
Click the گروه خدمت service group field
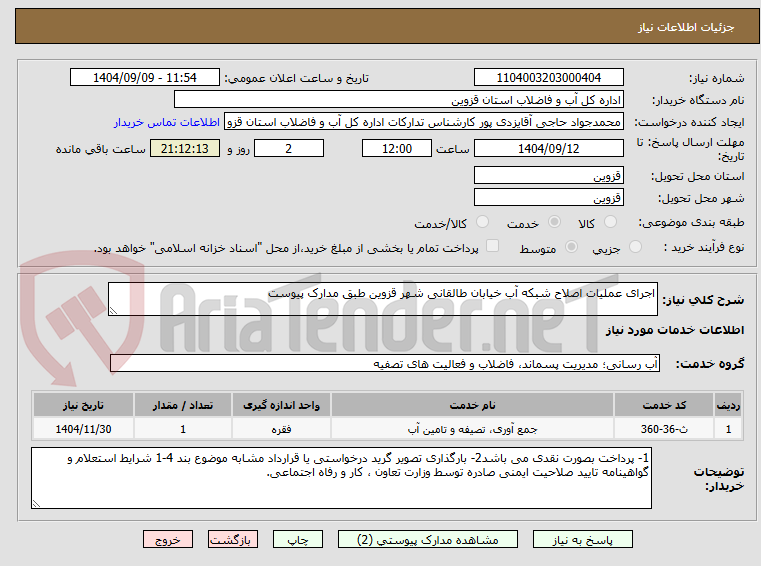[385, 364]
